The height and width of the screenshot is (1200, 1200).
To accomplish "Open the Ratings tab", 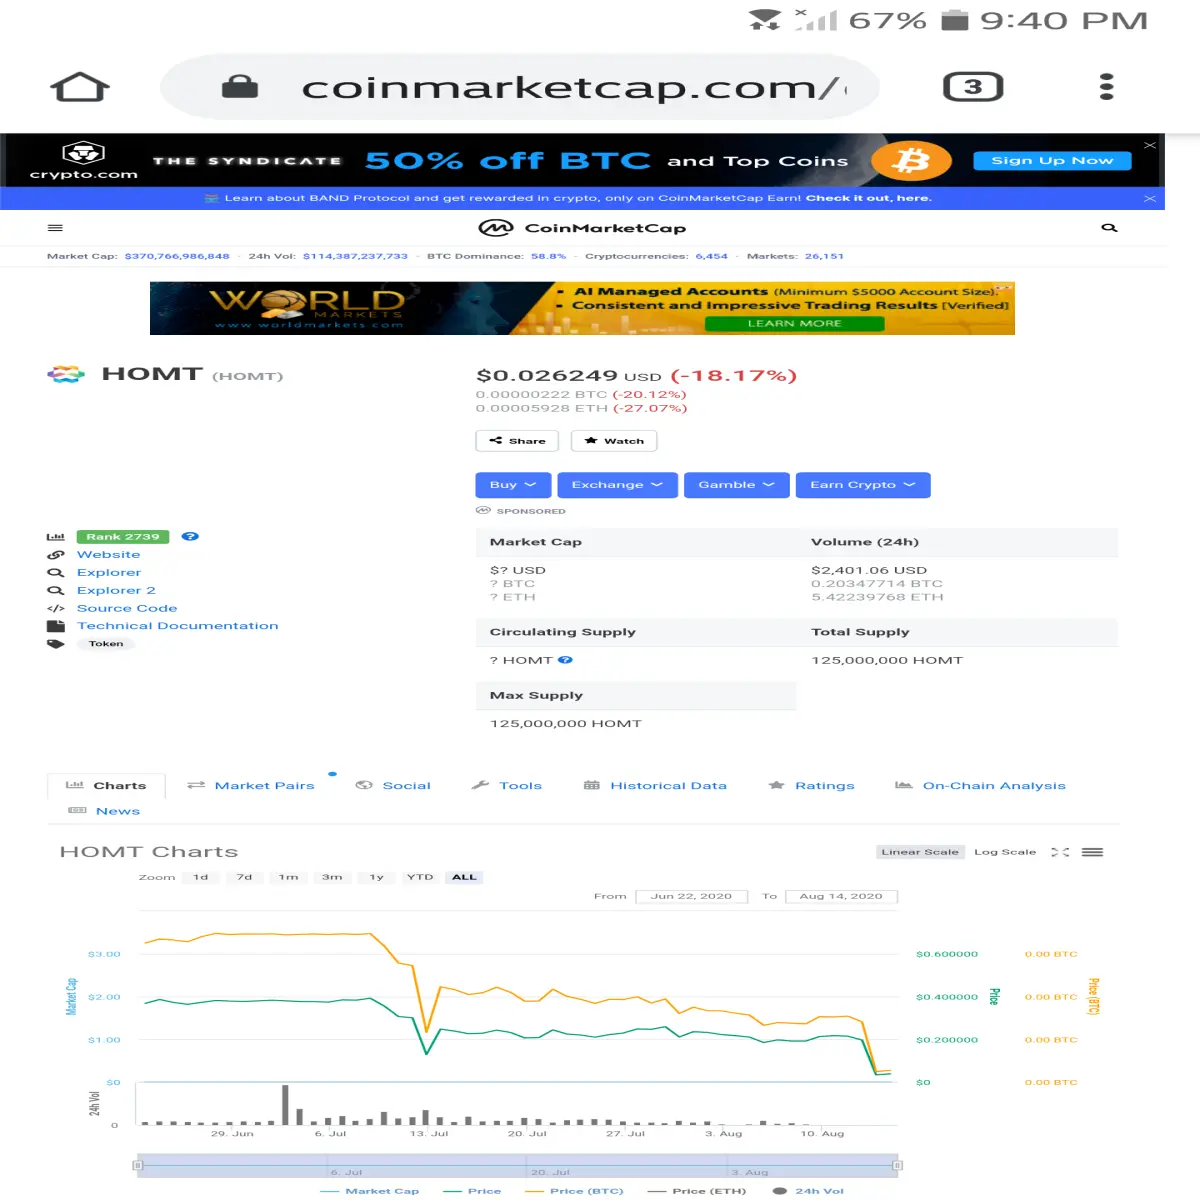I will [811, 786].
